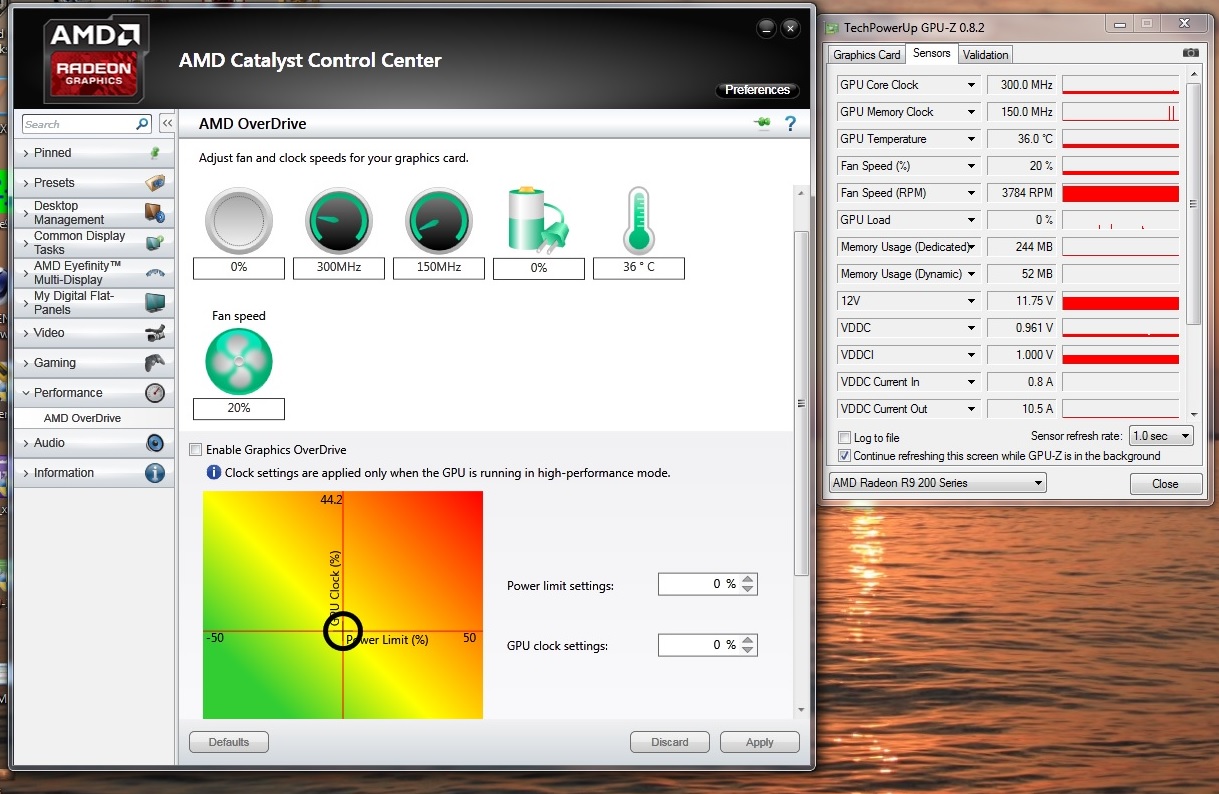Click the Defaults button
This screenshot has height=794, width=1219.
point(229,742)
